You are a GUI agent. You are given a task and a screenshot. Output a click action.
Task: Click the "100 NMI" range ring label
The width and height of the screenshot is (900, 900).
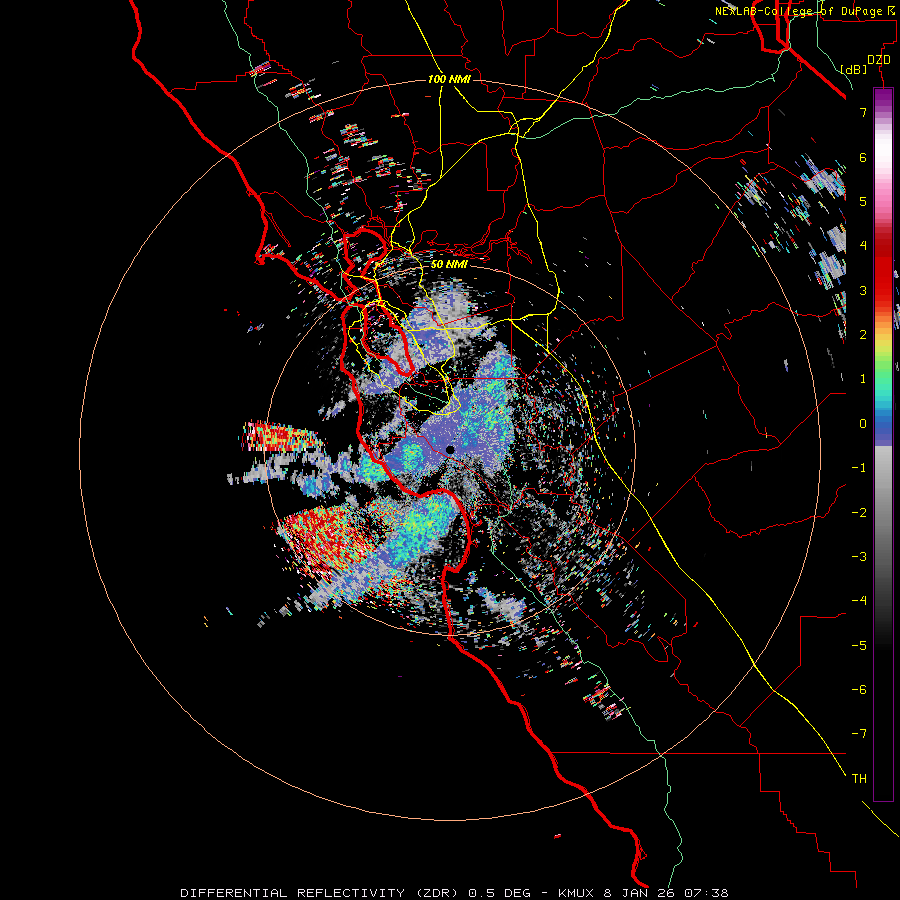point(449,79)
